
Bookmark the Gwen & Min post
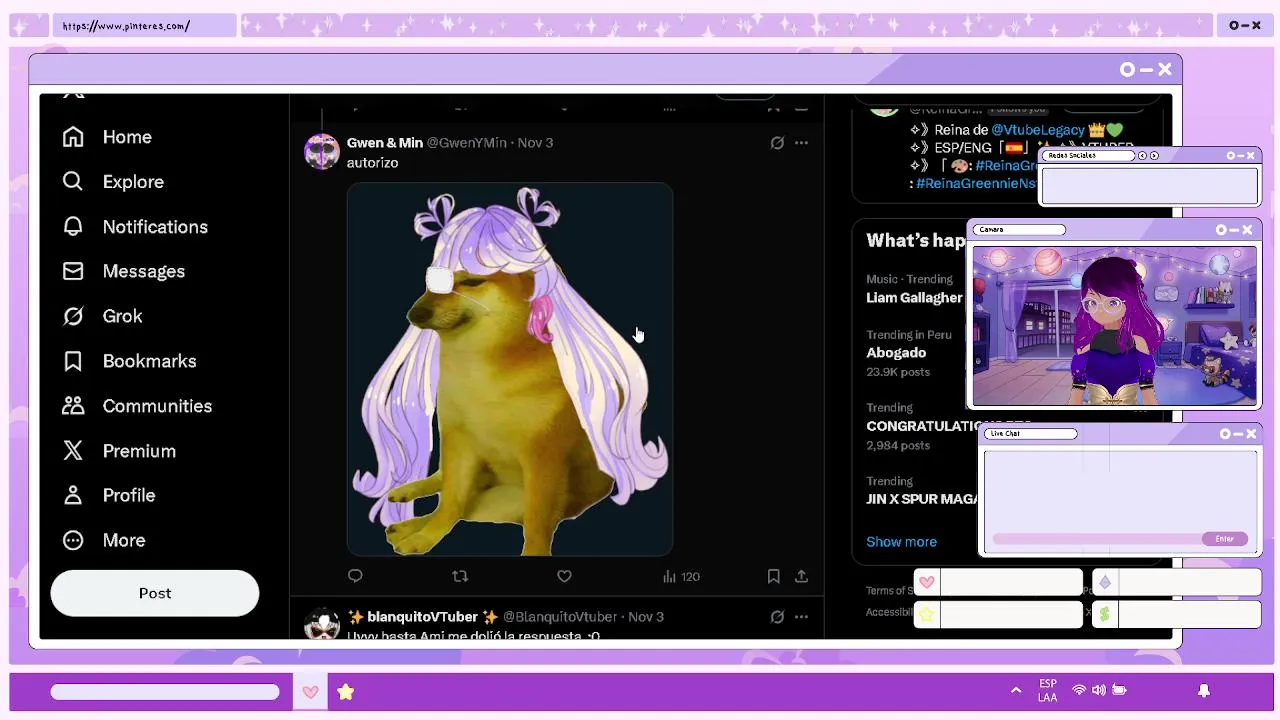(x=773, y=576)
